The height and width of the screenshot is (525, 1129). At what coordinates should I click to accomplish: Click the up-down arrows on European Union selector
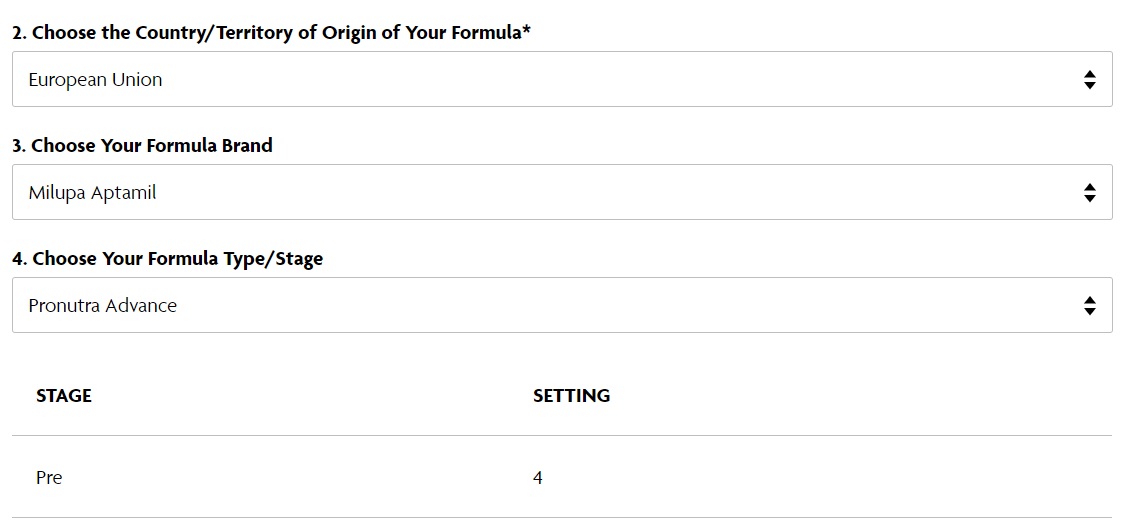pos(1089,80)
